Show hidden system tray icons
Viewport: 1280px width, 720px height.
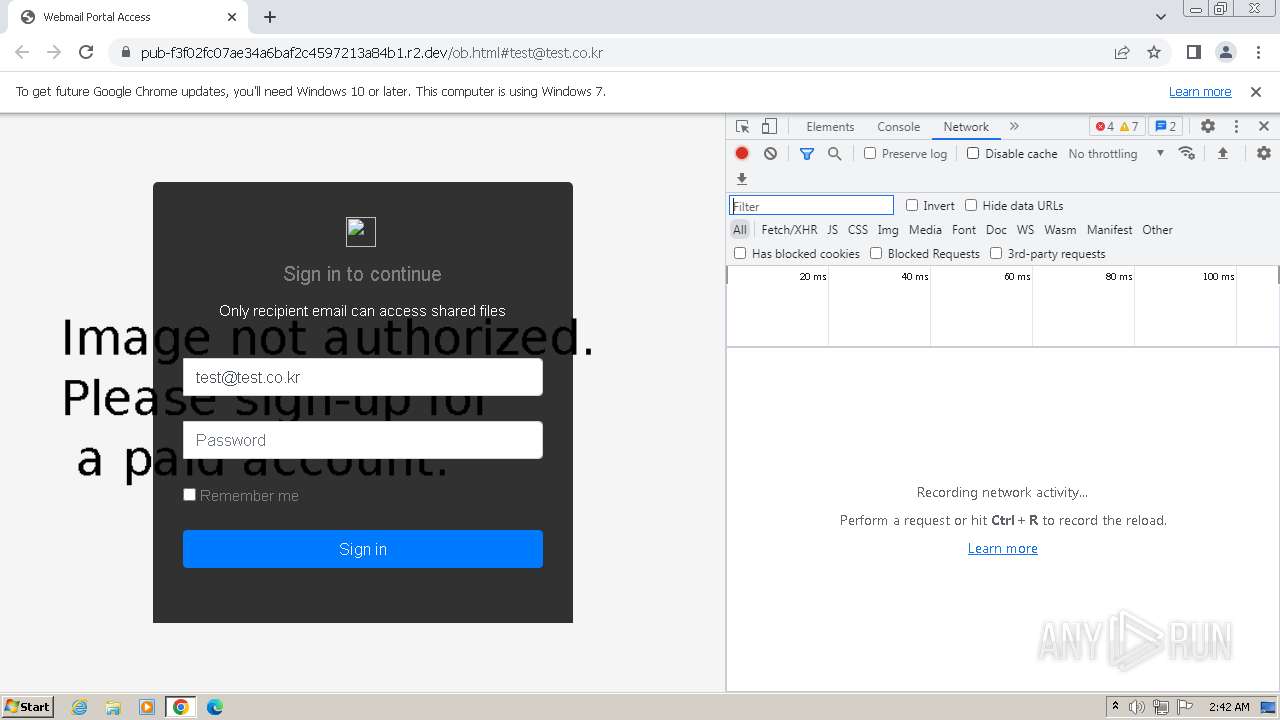pos(1115,707)
